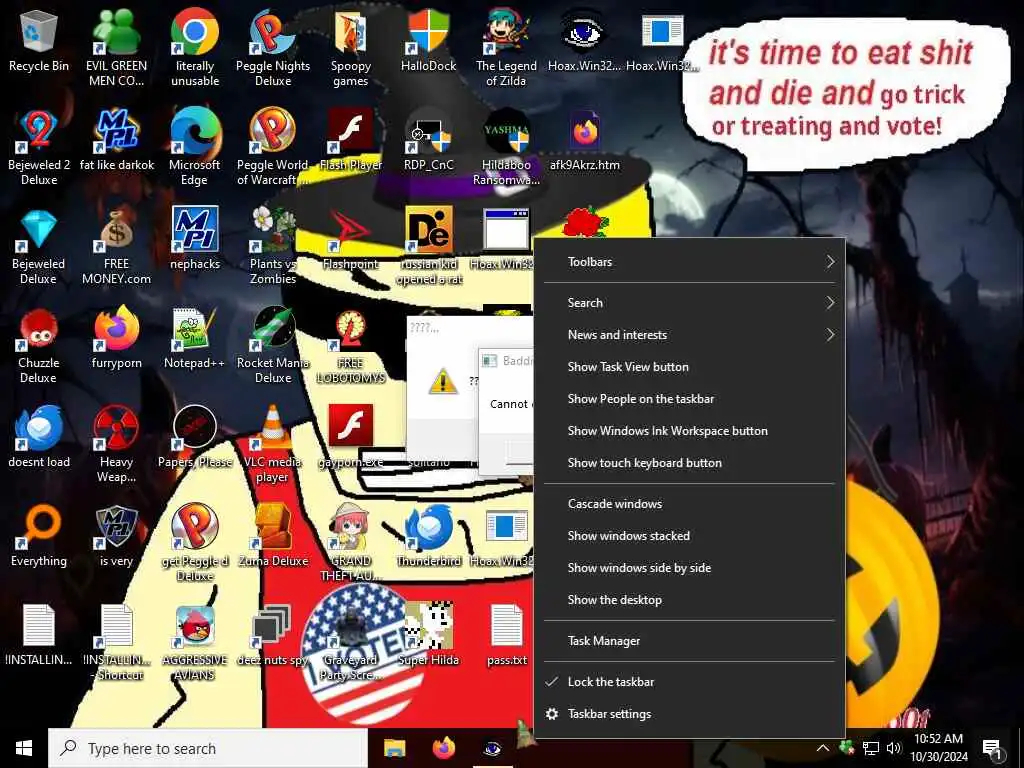Open the notification center icon
1024x768 pixels.
click(x=993, y=748)
